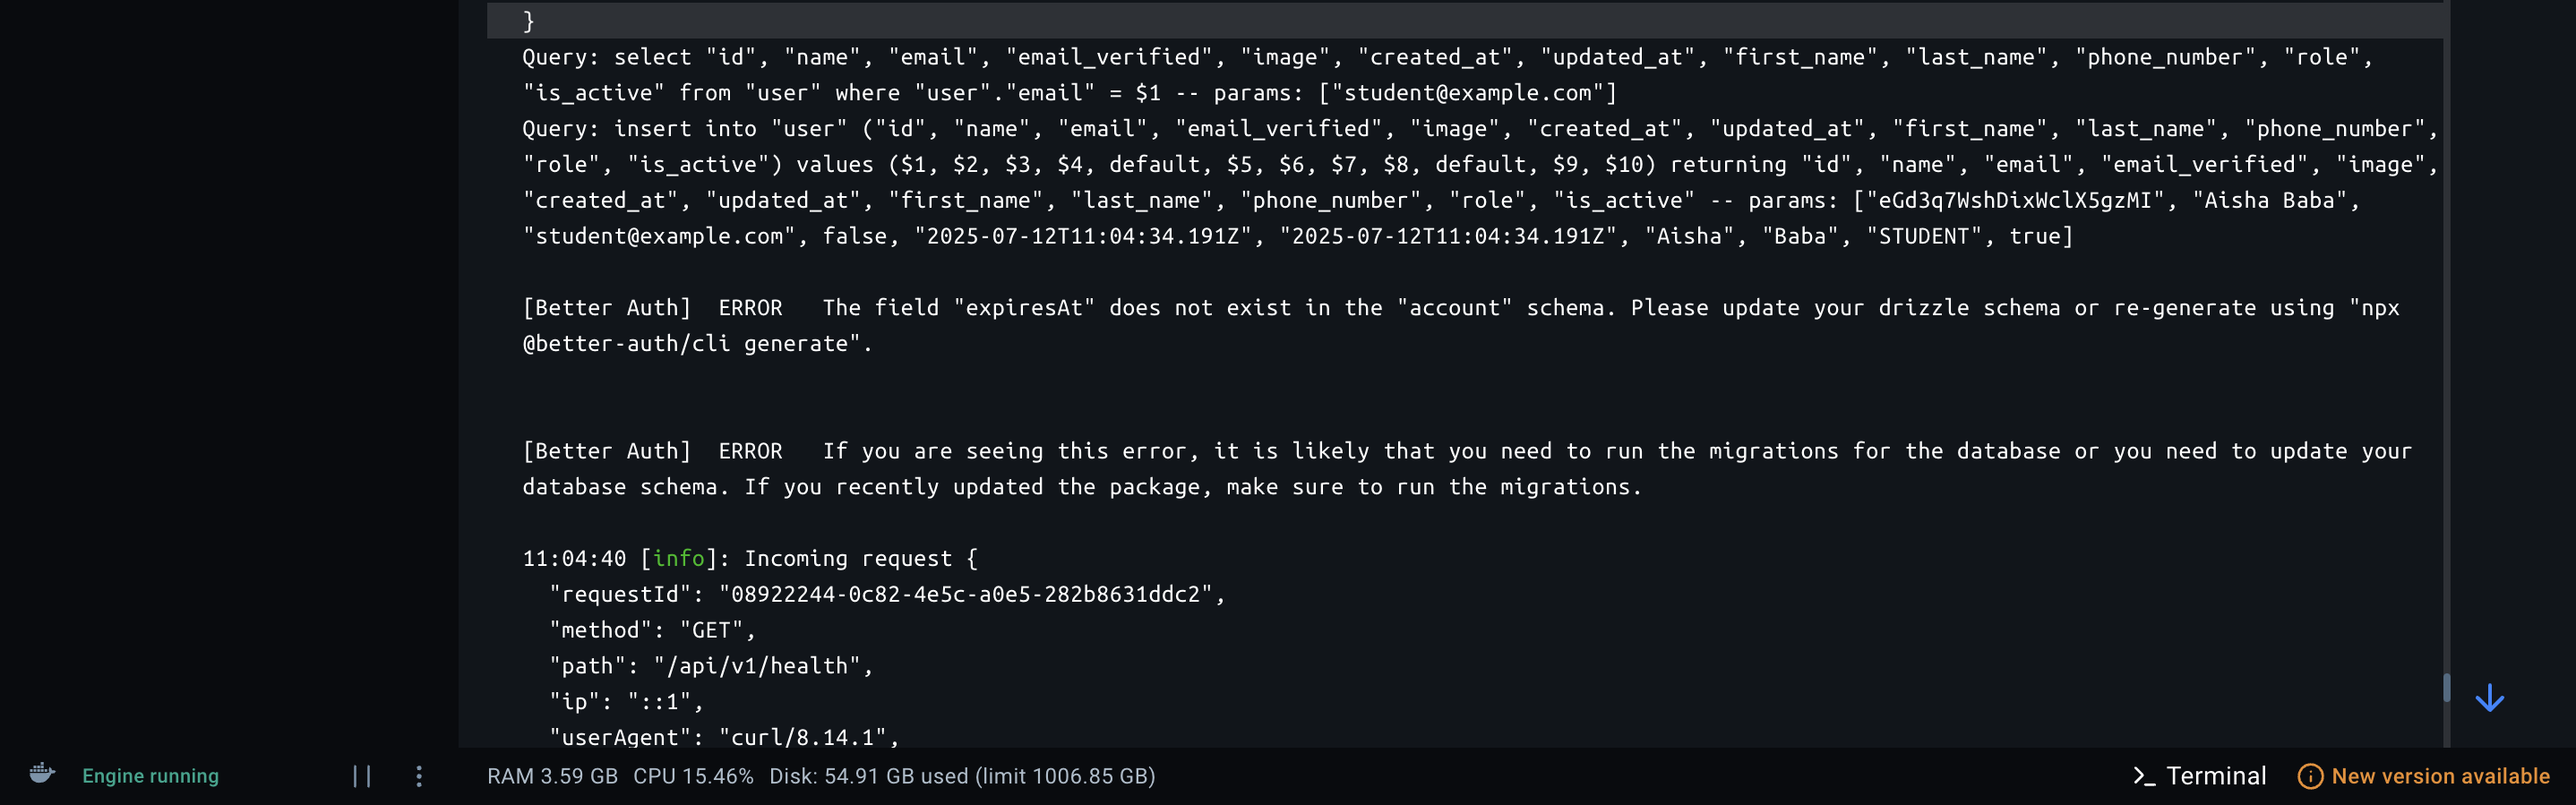Screen dimensions: 2576x805
Task: Click the curl userAgent log line
Action: 724,737
